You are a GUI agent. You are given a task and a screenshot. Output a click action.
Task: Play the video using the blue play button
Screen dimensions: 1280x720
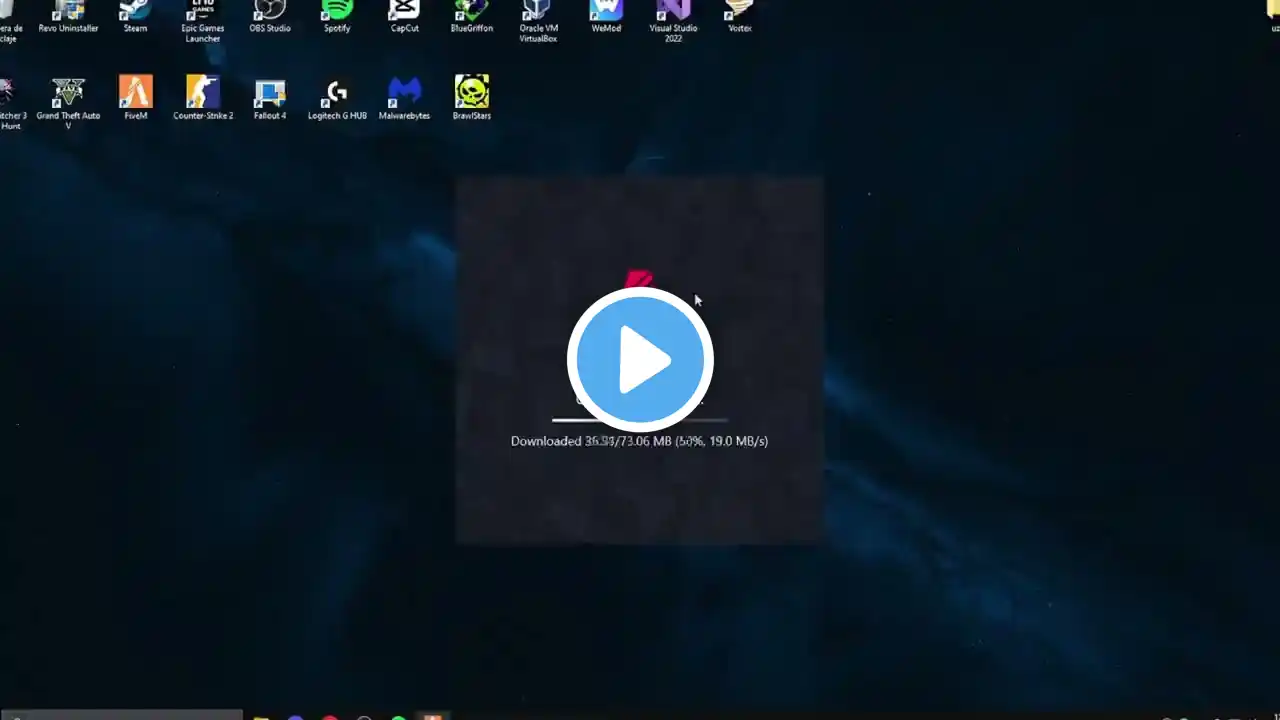tap(640, 360)
